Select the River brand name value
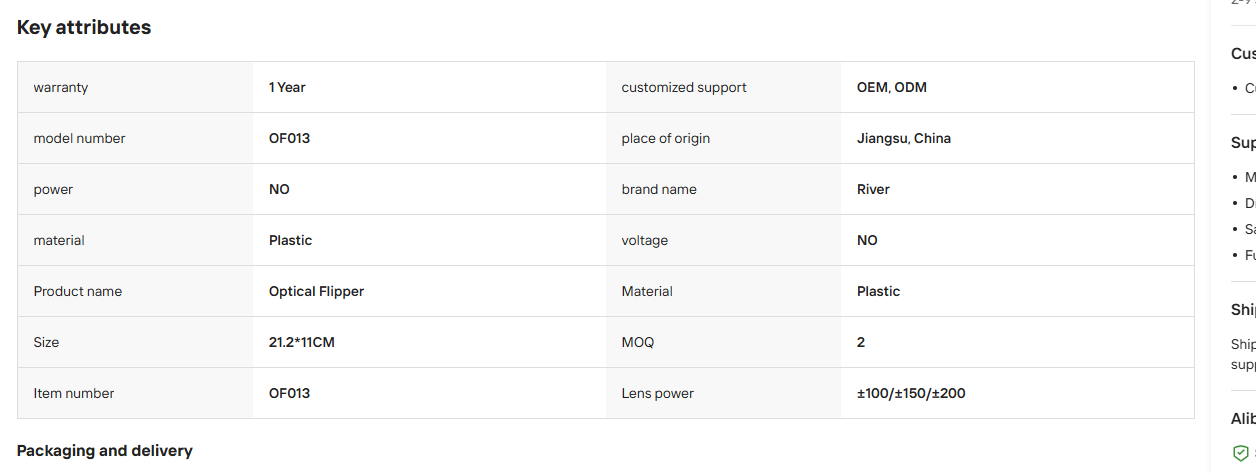Image resolution: width=1256 pixels, height=473 pixels. coord(873,189)
